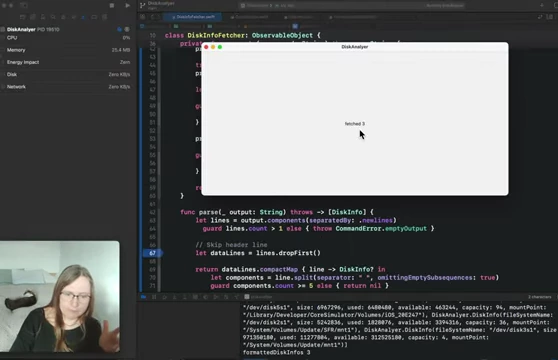Switch to the fourth editor tab
This screenshot has width=558, height=360.
click(x=353, y=17)
